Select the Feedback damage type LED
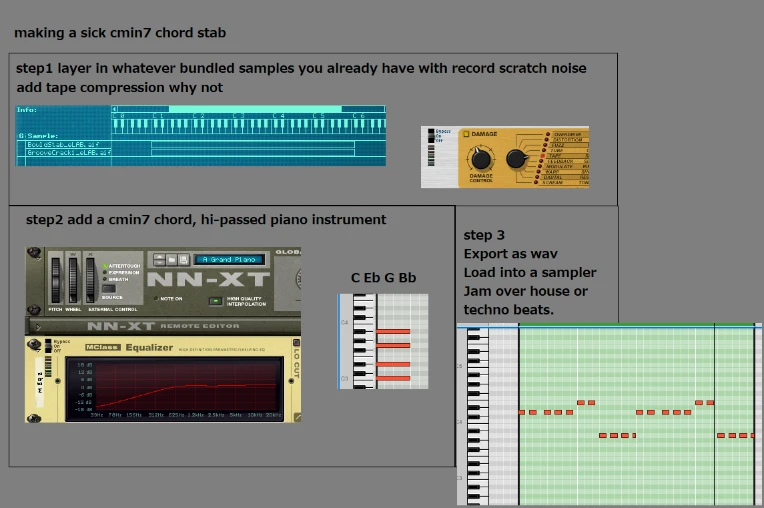764x508 pixels. (541, 161)
